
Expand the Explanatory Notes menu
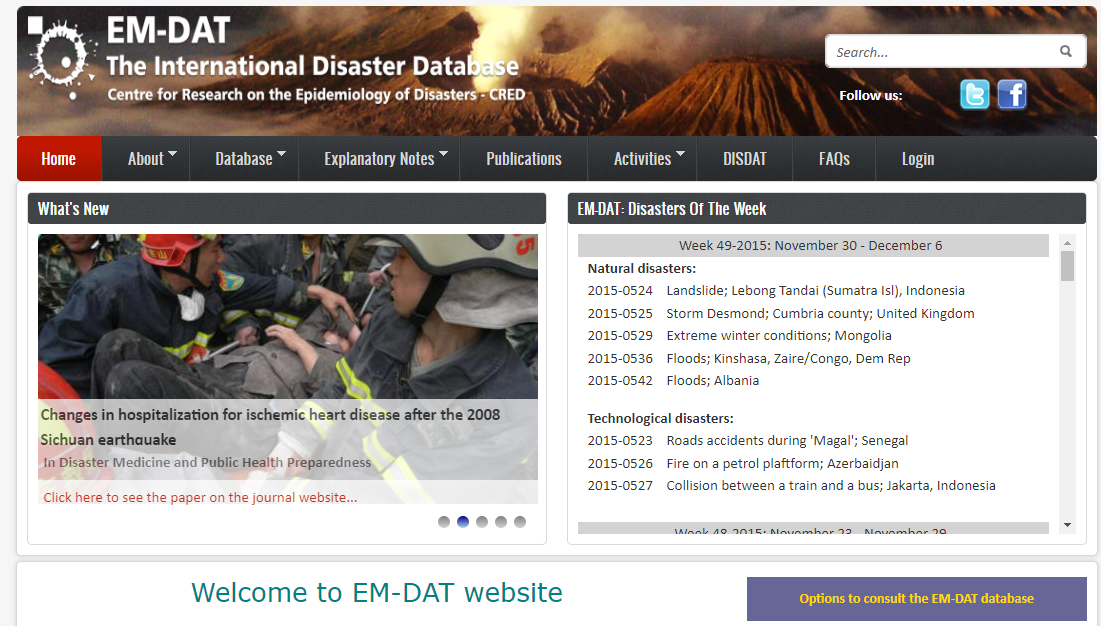[x=379, y=159]
